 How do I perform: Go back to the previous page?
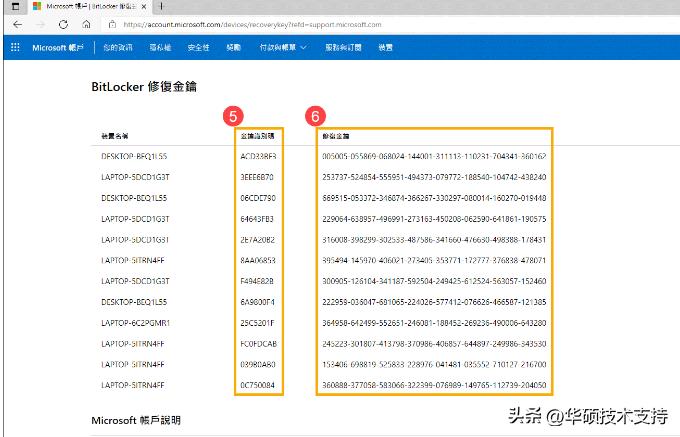[x=17, y=25]
